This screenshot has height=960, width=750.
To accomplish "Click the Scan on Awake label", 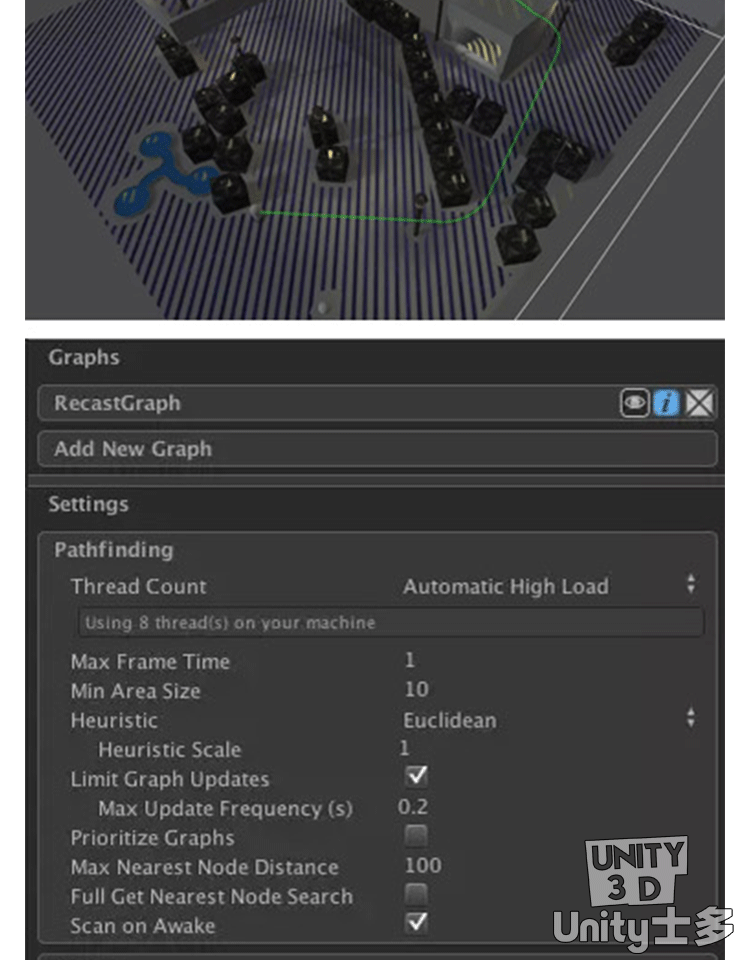I will point(143,926).
